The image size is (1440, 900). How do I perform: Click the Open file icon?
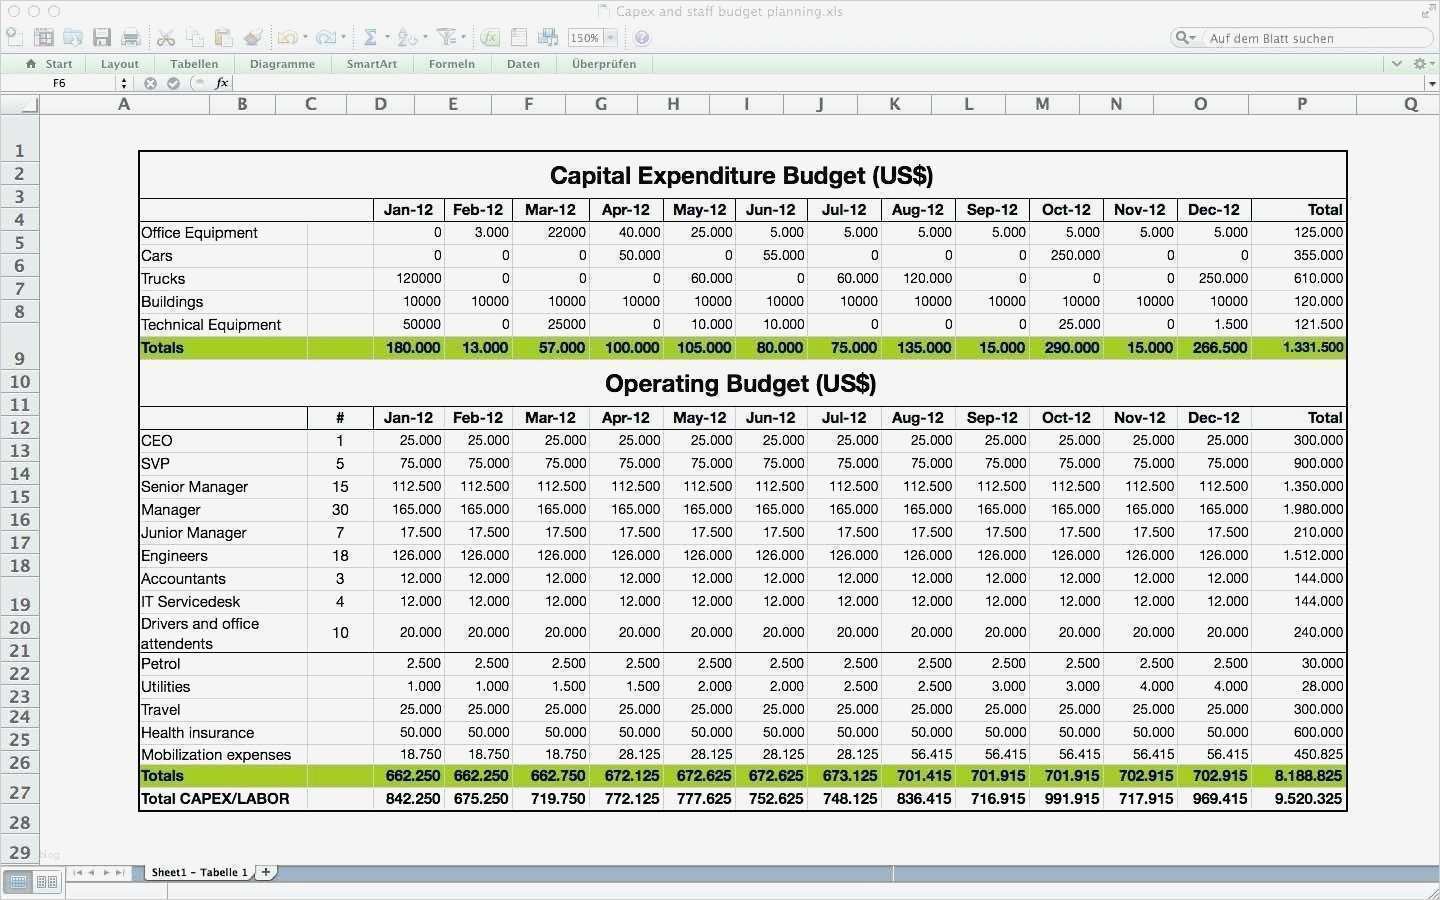(73, 37)
